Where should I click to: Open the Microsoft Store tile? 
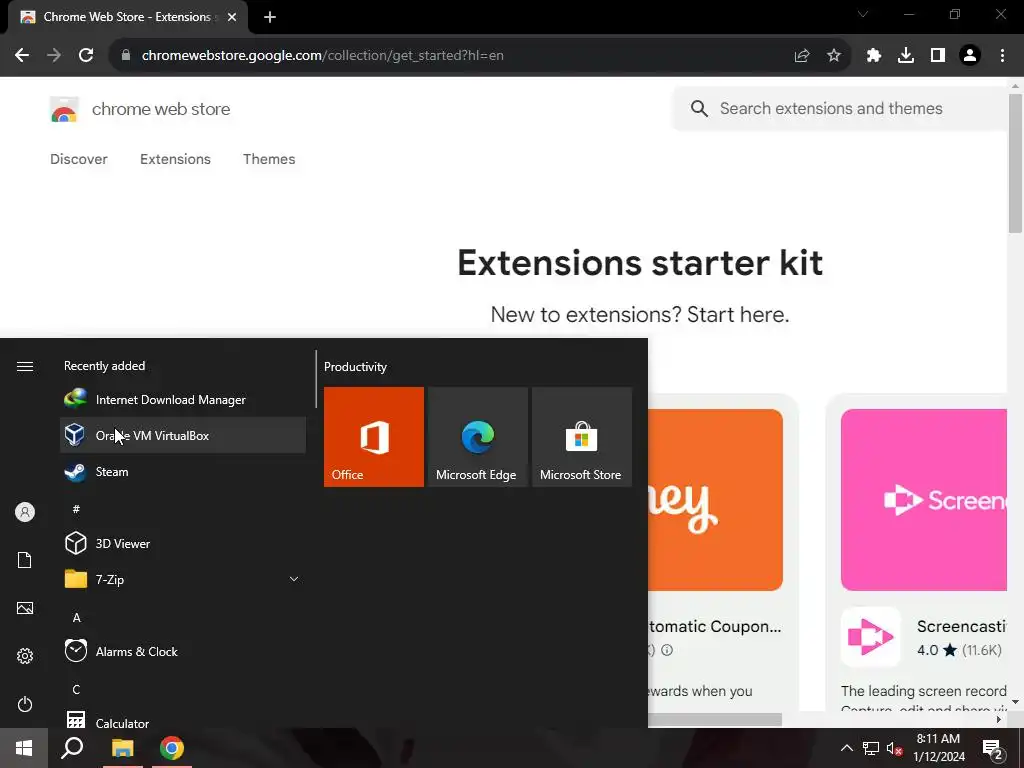click(582, 437)
